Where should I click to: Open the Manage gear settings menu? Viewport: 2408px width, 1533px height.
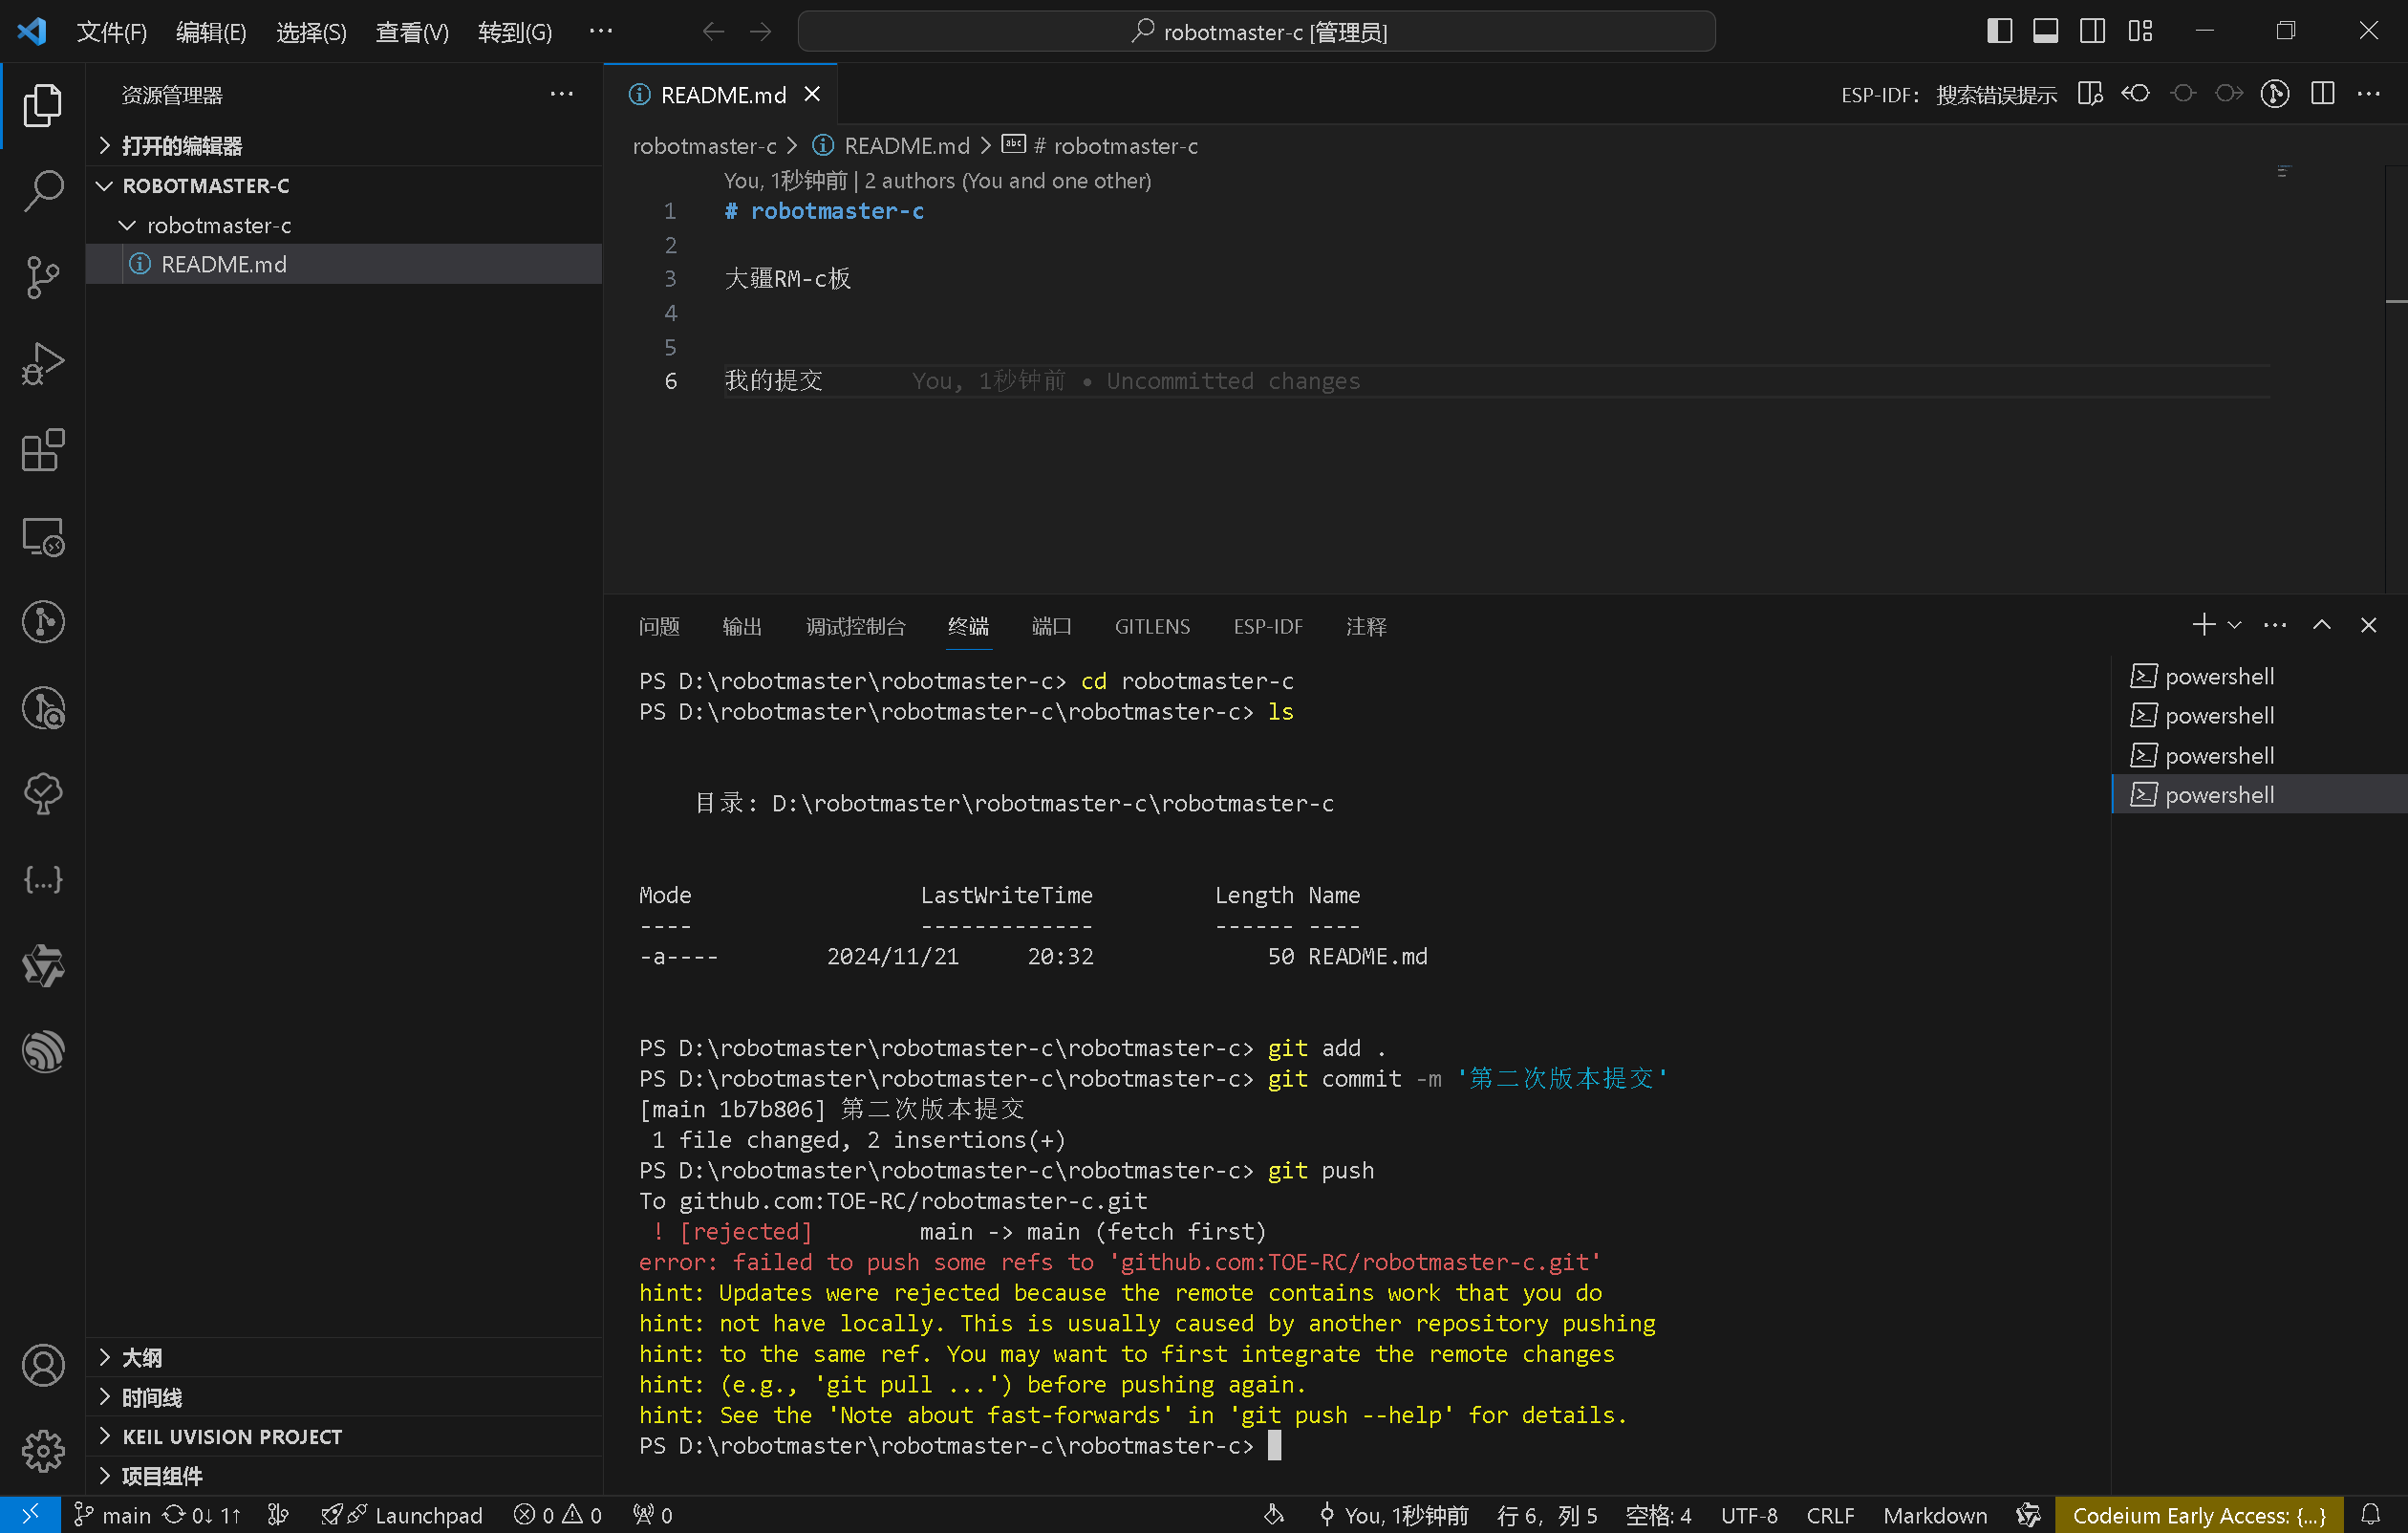point(43,1451)
